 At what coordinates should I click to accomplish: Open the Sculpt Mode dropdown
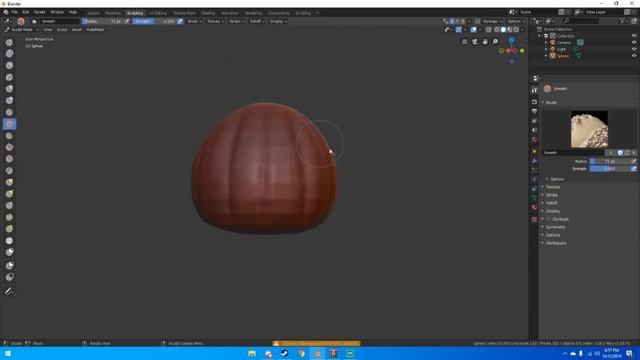[x=21, y=30]
